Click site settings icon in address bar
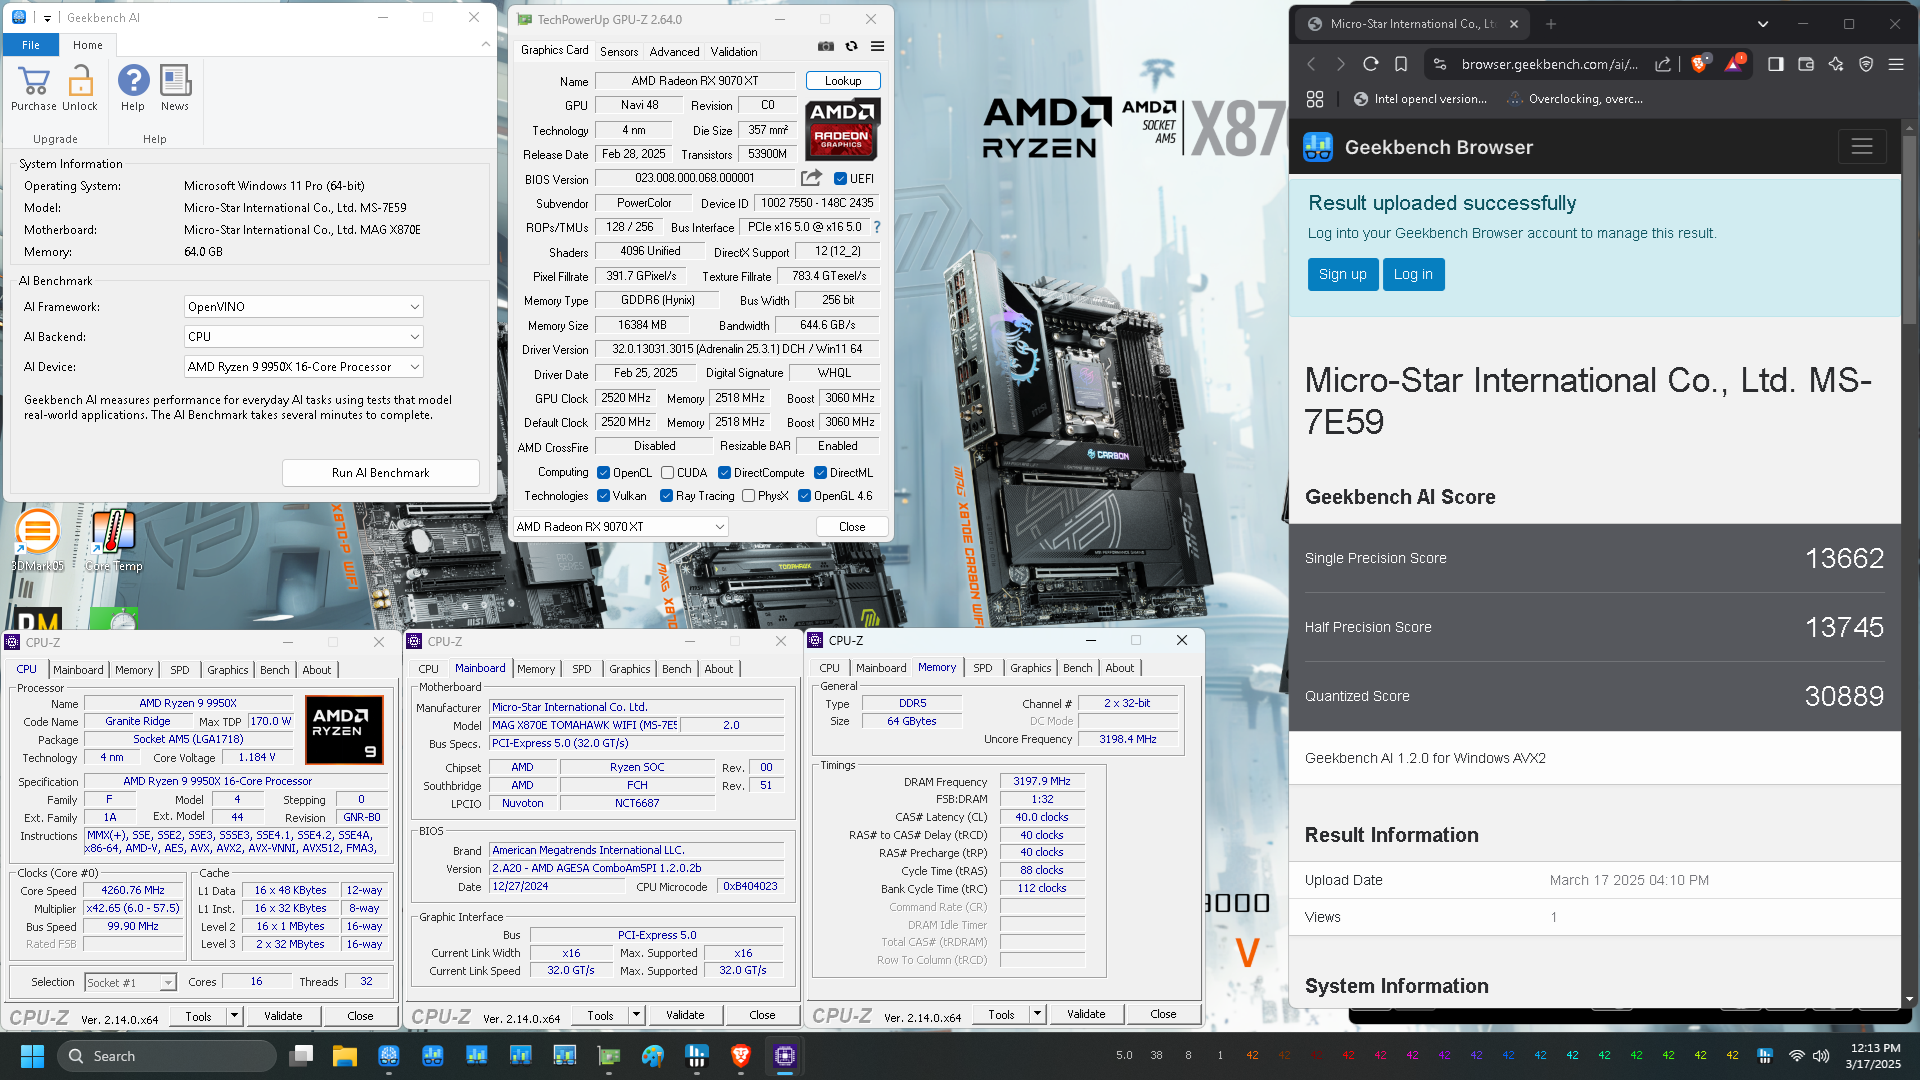The height and width of the screenshot is (1080, 1920). click(x=1440, y=64)
